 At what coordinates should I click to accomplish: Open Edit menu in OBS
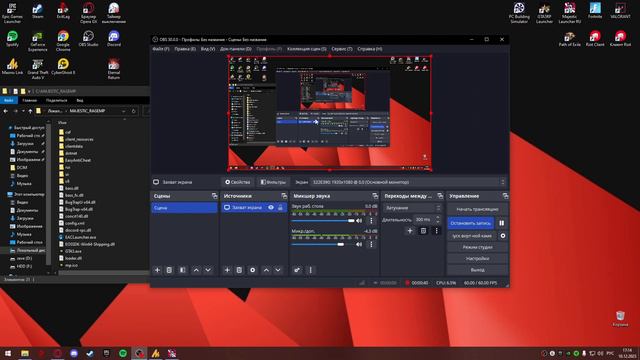(x=185, y=49)
